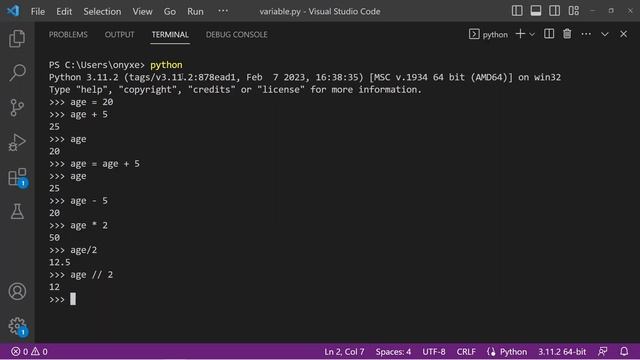The image size is (640, 360).
Task: Open the File menu
Action: tap(38, 11)
